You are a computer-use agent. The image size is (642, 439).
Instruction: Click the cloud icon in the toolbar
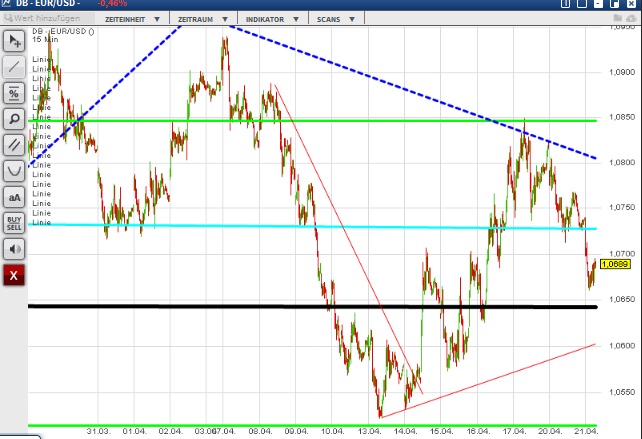[x=631, y=18]
